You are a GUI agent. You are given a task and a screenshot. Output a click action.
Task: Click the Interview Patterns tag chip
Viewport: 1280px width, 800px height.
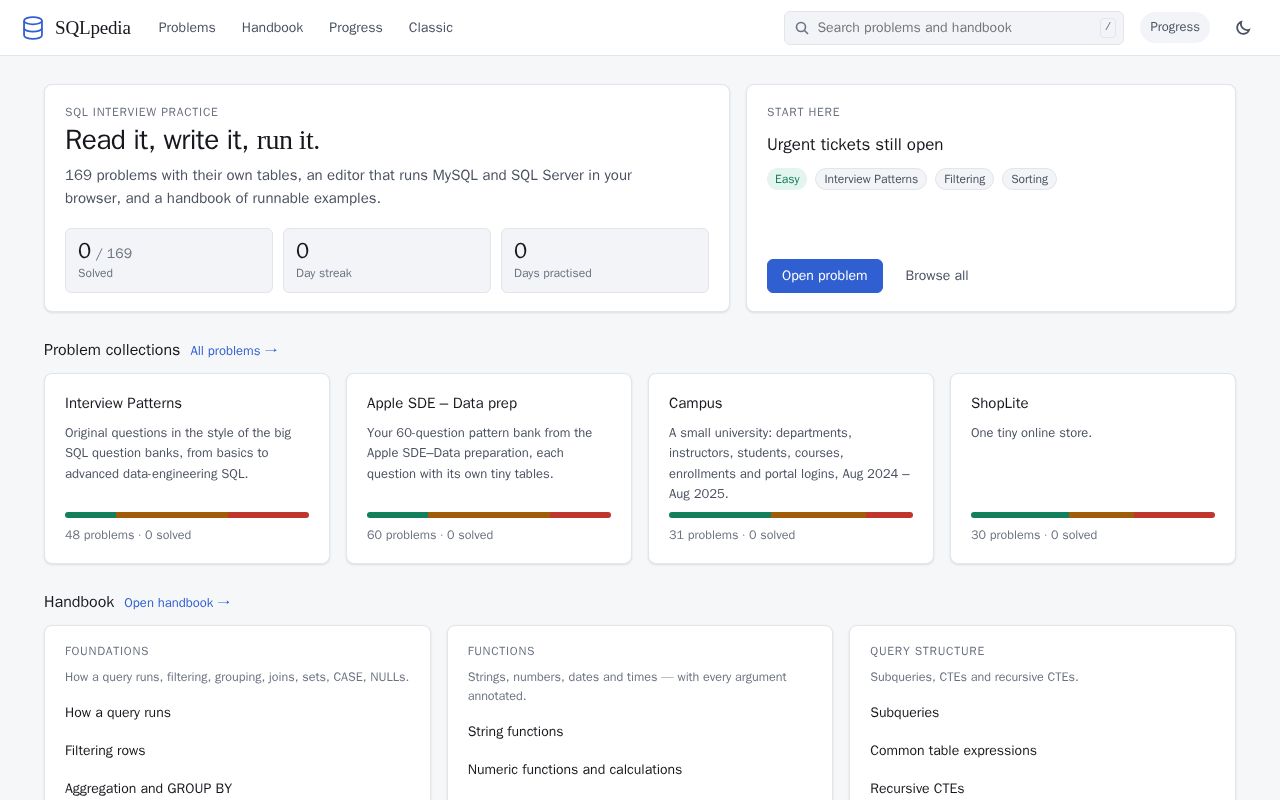point(871,179)
